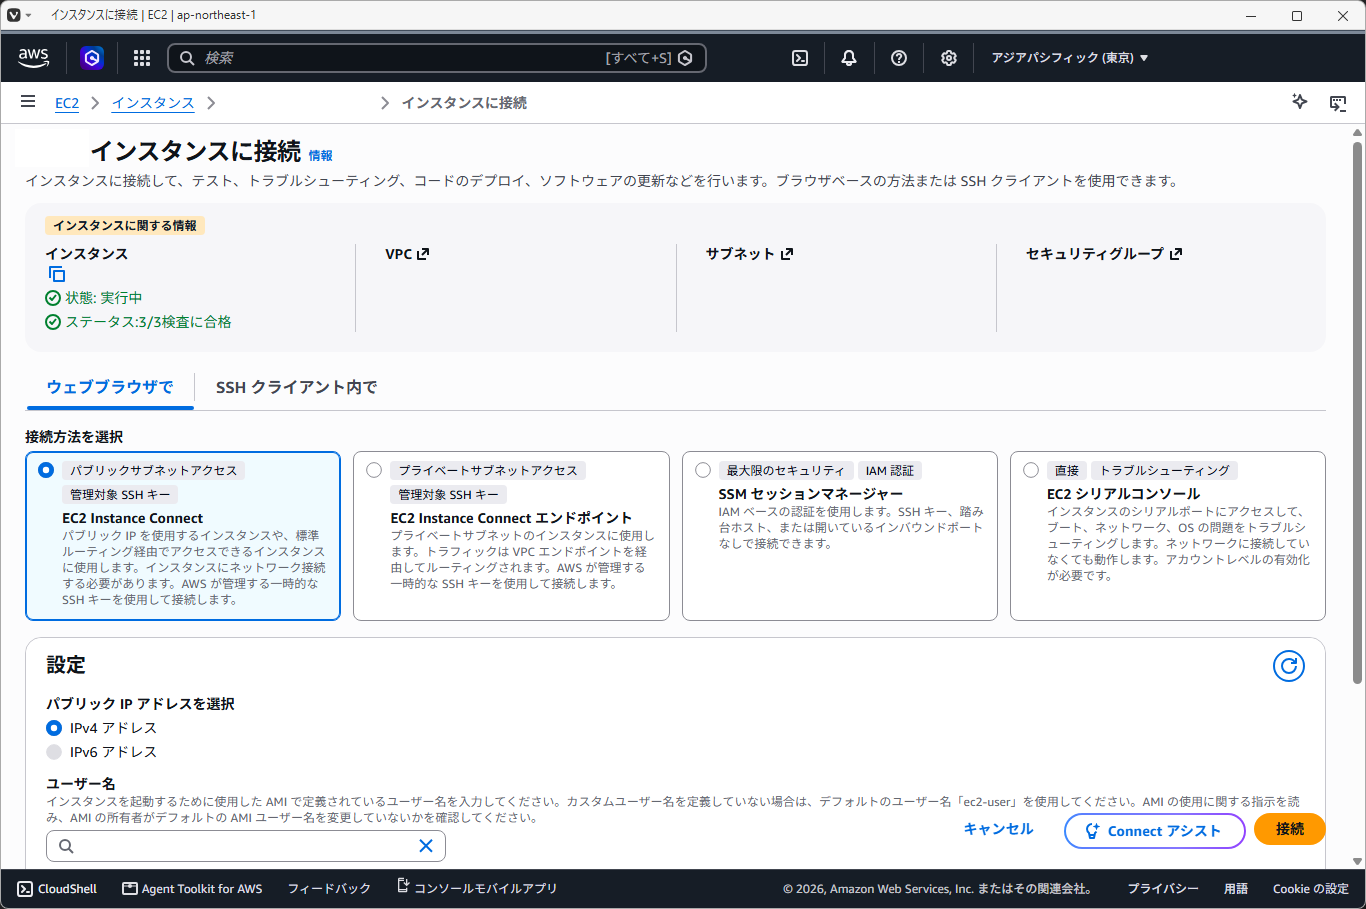Select the EC2 Instance Connect radio option

(x=46, y=470)
